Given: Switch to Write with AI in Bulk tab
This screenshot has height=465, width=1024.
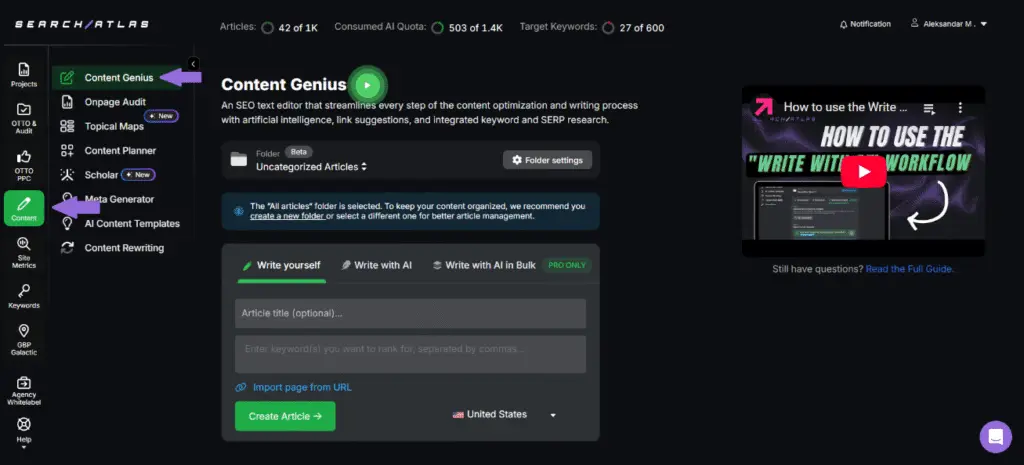Looking at the screenshot, I should 484,265.
